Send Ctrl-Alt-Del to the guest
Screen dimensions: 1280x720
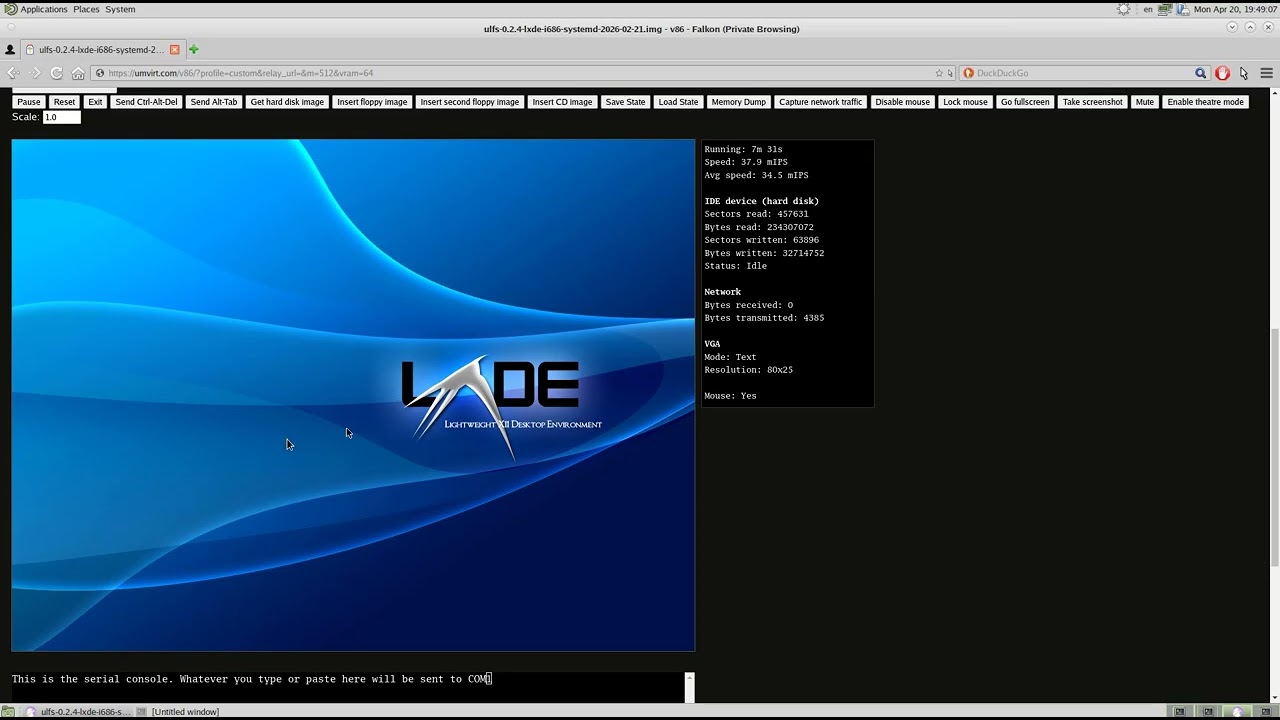(146, 102)
